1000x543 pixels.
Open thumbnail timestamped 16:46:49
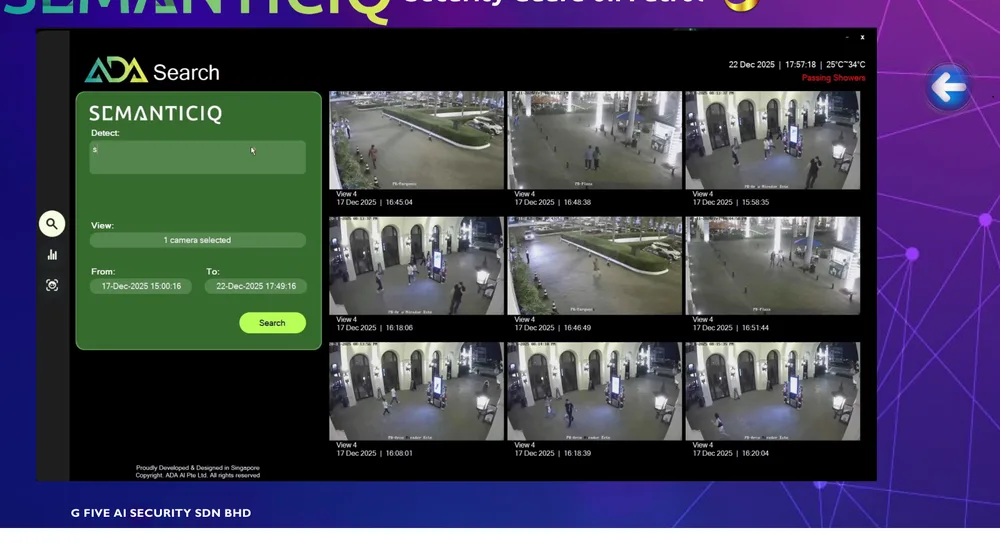[594, 265]
